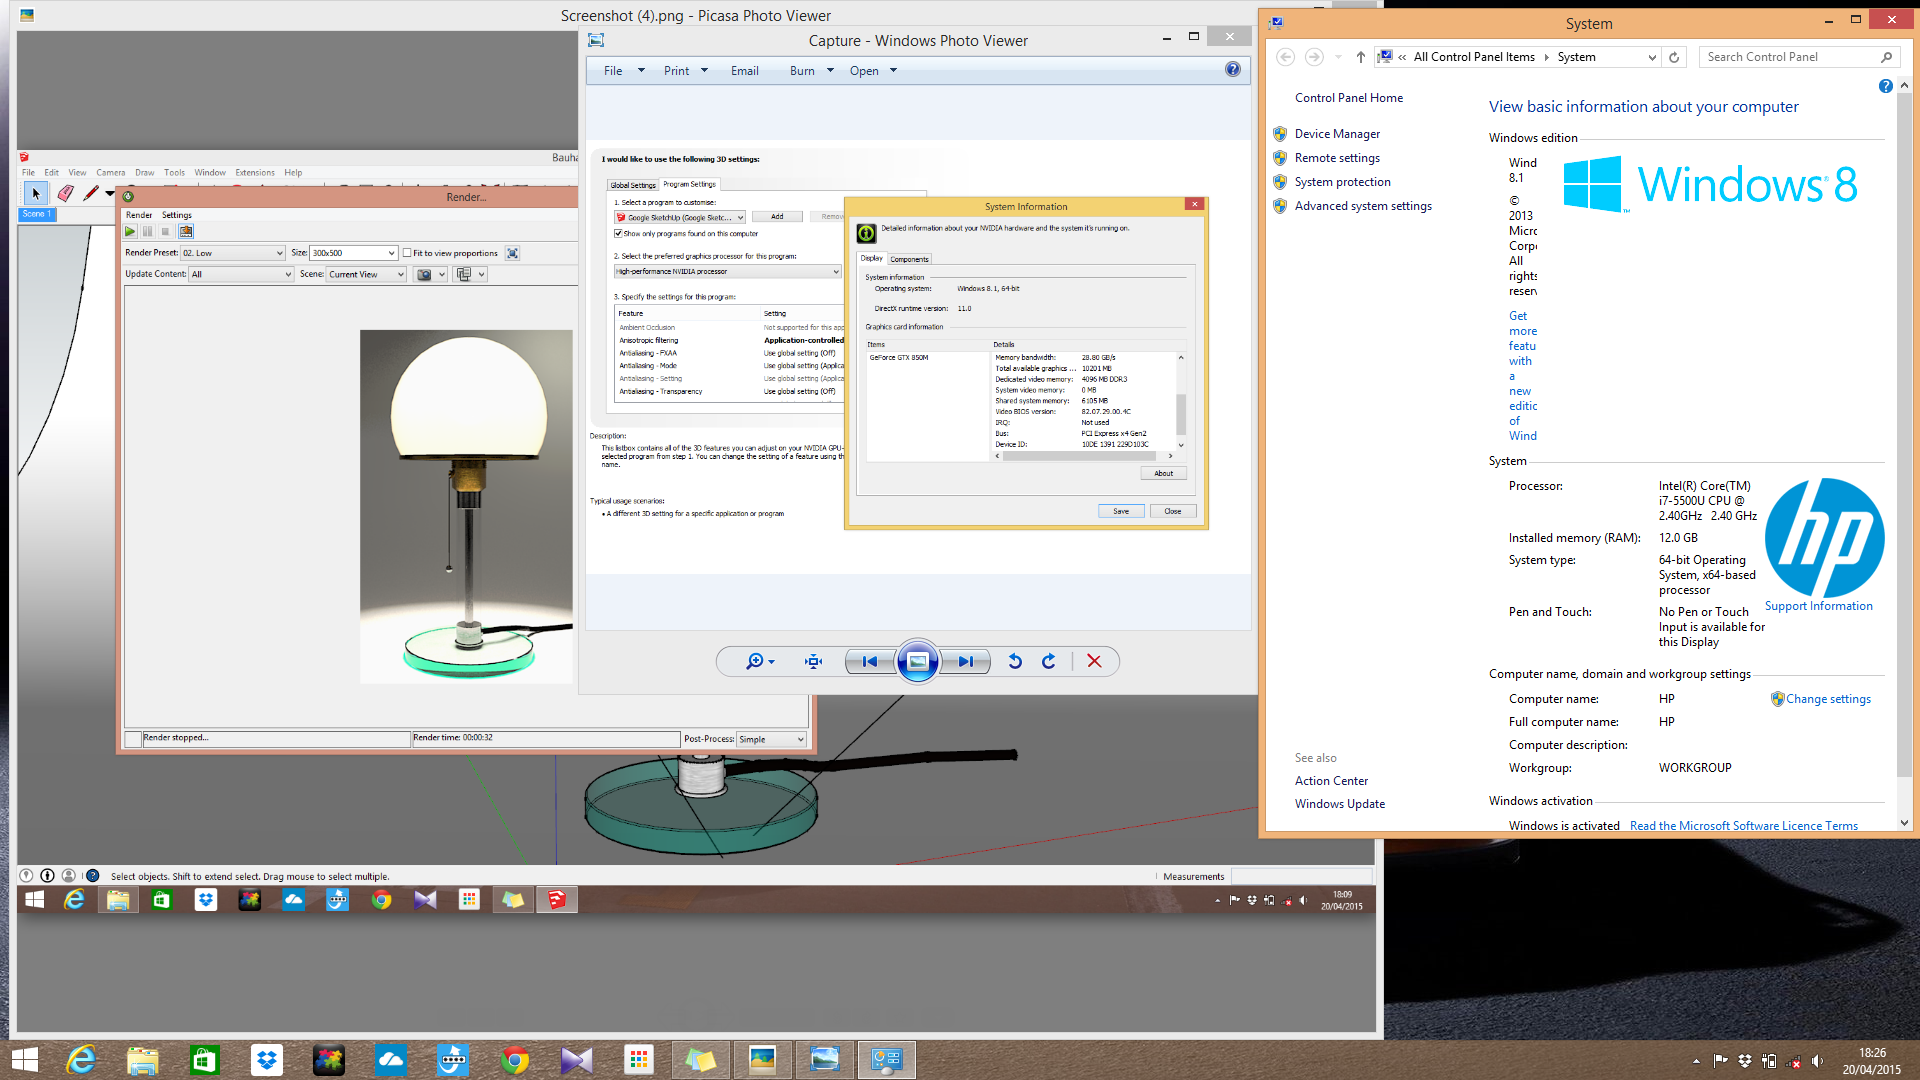The width and height of the screenshot is (1920, 1080).
Task: Open Device Manager link
Action: tap(1337, 134)
